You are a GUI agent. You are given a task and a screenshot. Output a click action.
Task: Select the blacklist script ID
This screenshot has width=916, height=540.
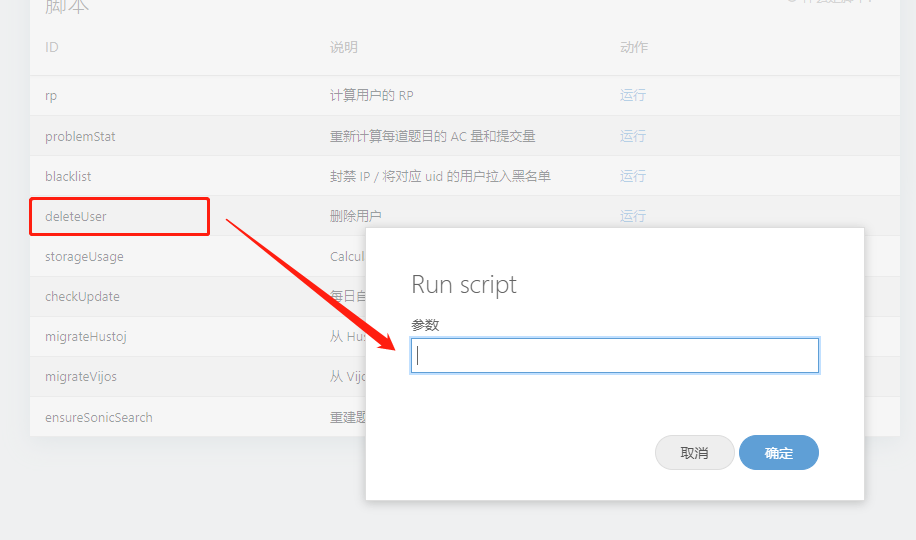68,176
